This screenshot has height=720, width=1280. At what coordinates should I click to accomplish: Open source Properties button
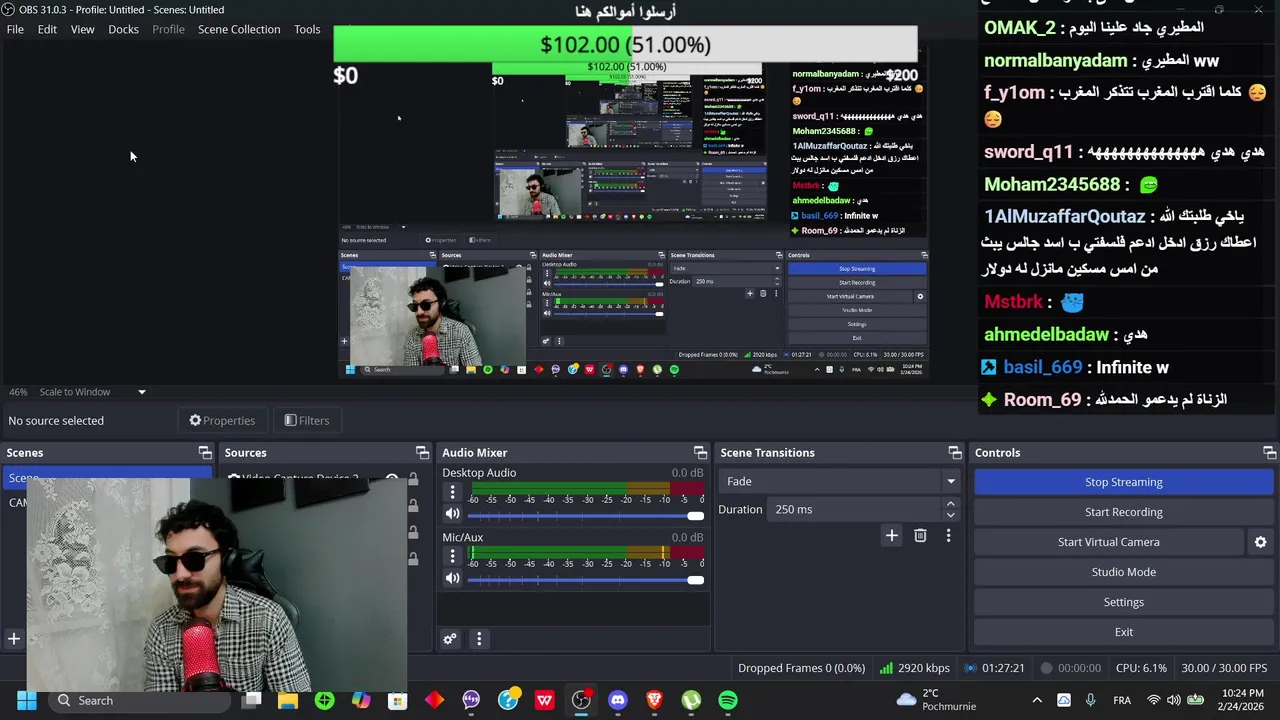(222, 420)
